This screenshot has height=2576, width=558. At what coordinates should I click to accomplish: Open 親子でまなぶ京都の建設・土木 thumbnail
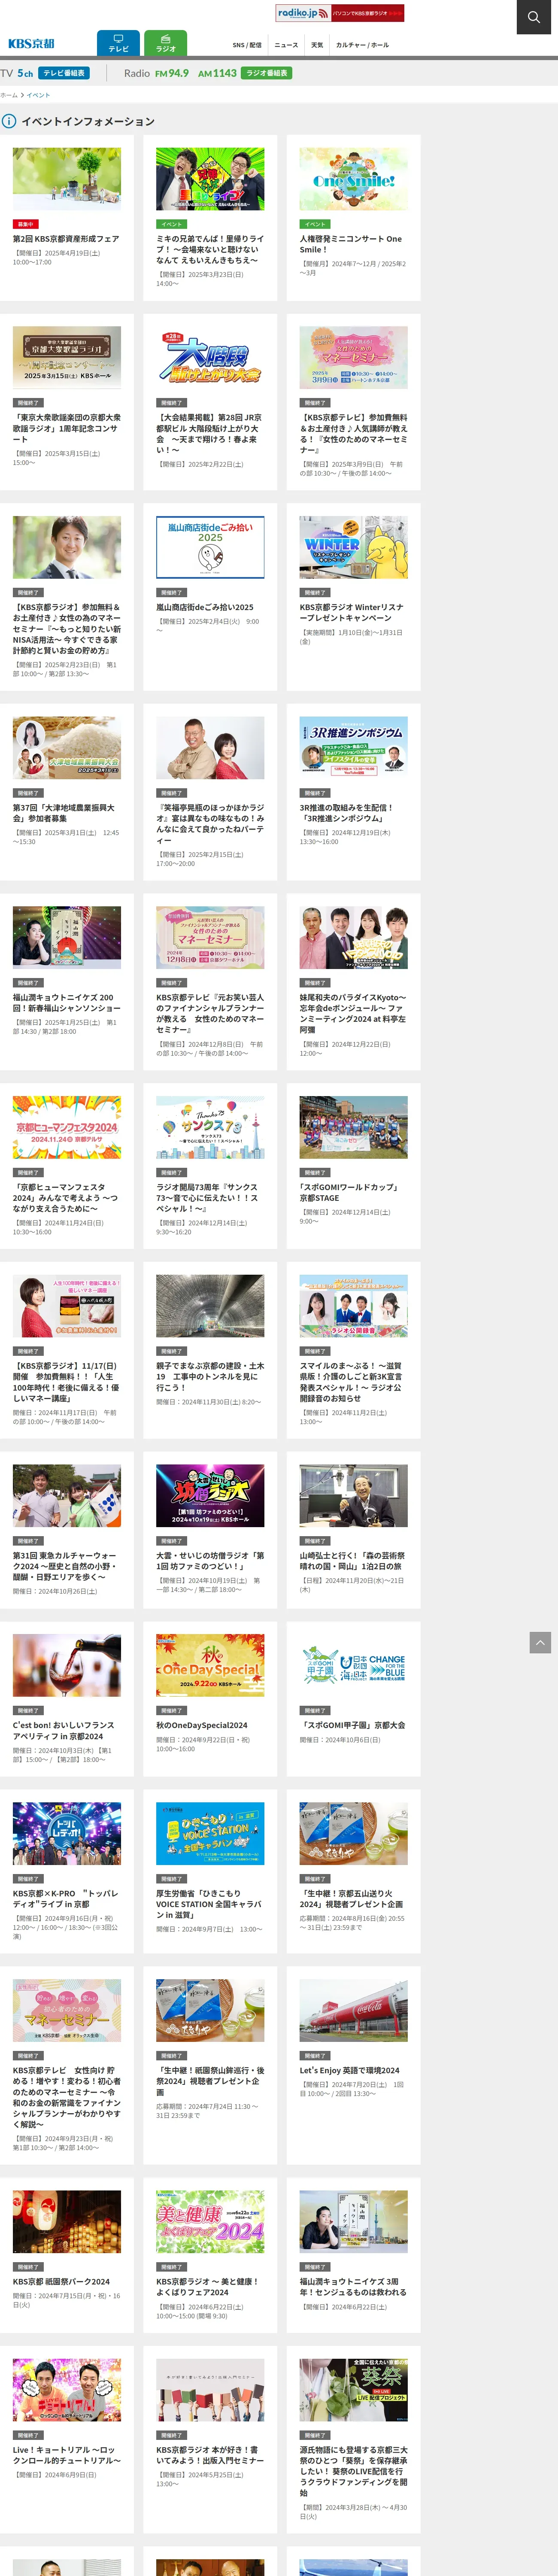click(x=210, y=1305)
